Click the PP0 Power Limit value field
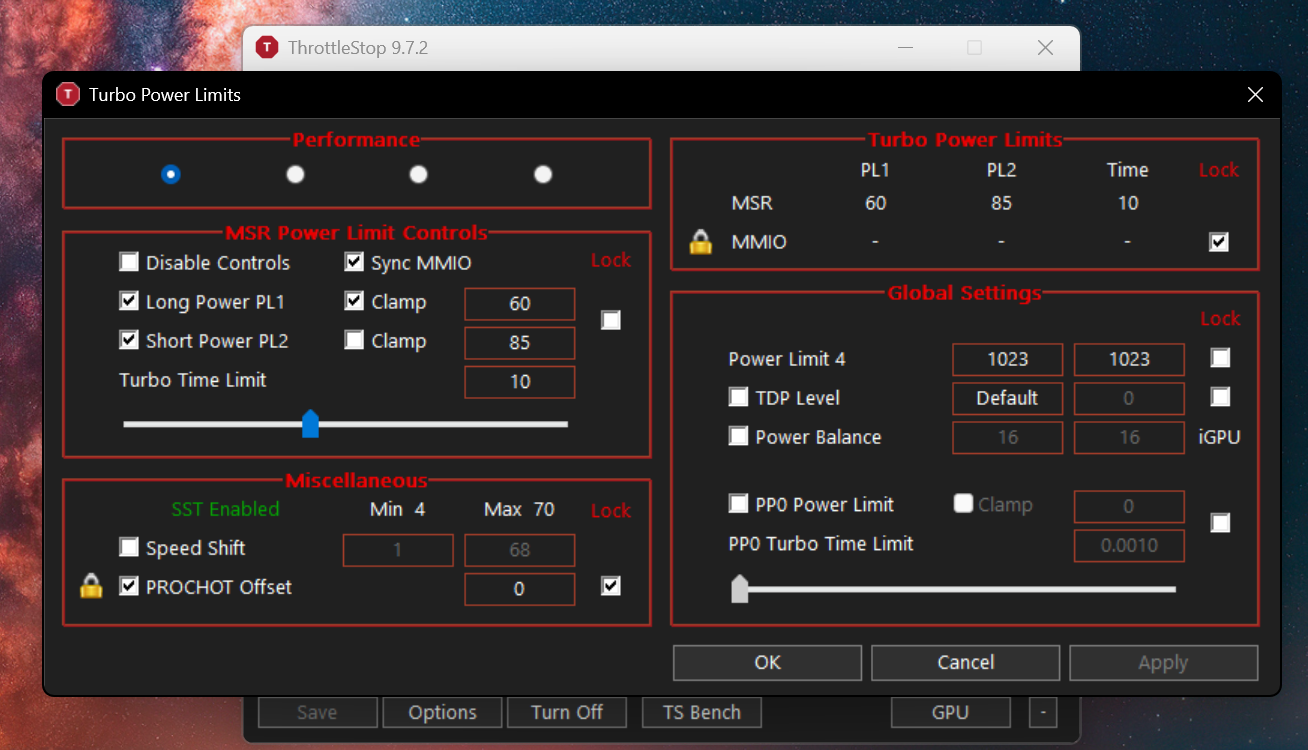Screen dimensions: 1308x750 point(1129,506)
